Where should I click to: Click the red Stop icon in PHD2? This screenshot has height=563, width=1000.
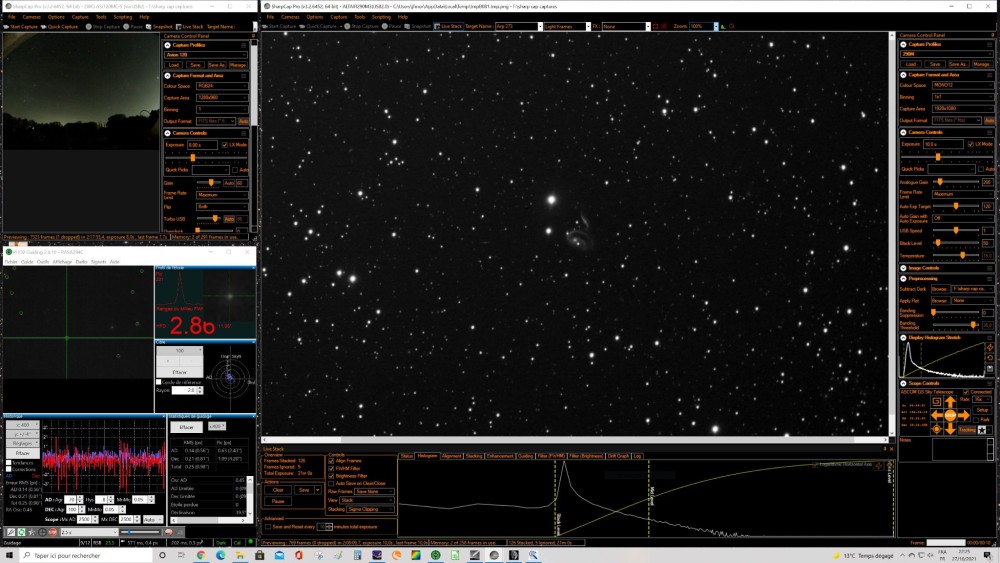(x=52, y=532)
